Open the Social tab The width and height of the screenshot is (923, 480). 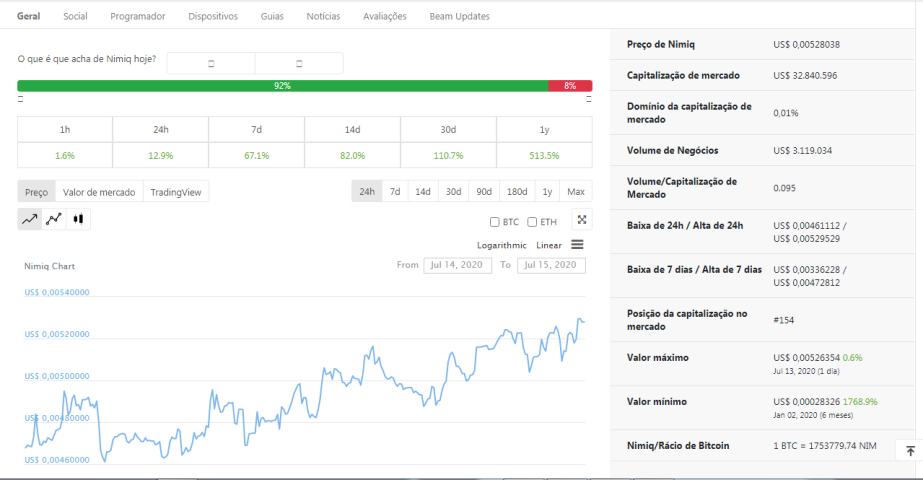pos(75,16)
